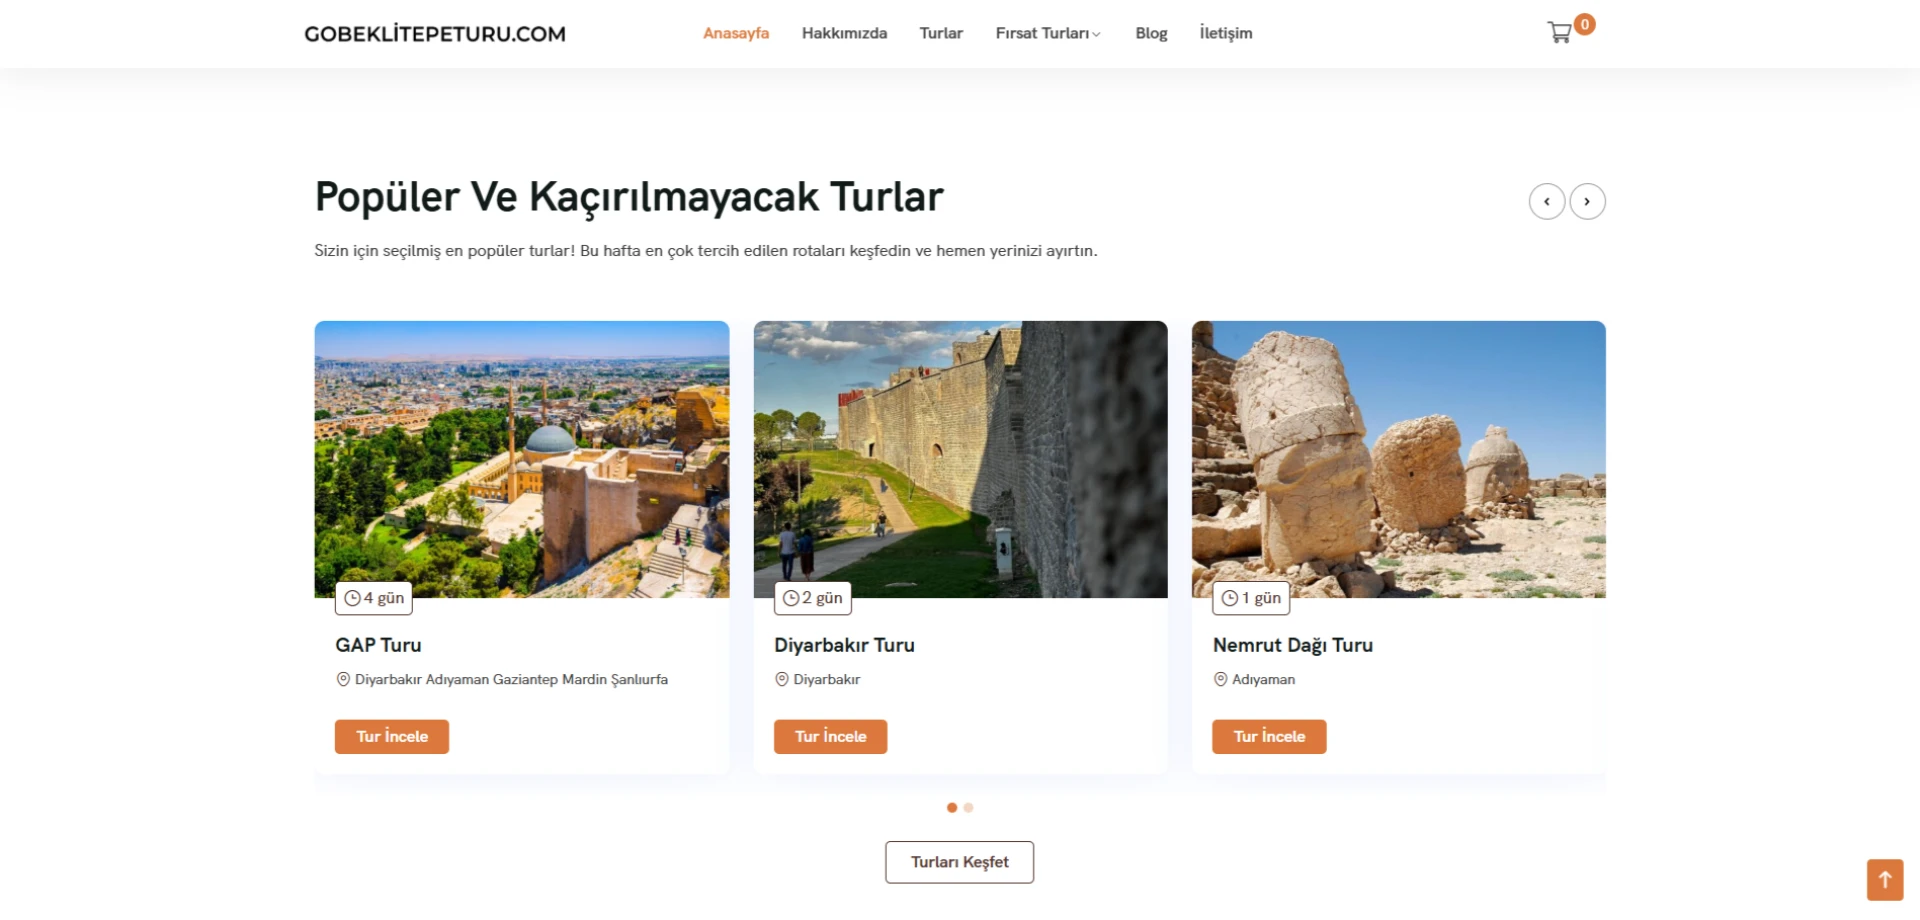
Task: Open the Hakkımızda menu item
Action: [x=844, y=33]
